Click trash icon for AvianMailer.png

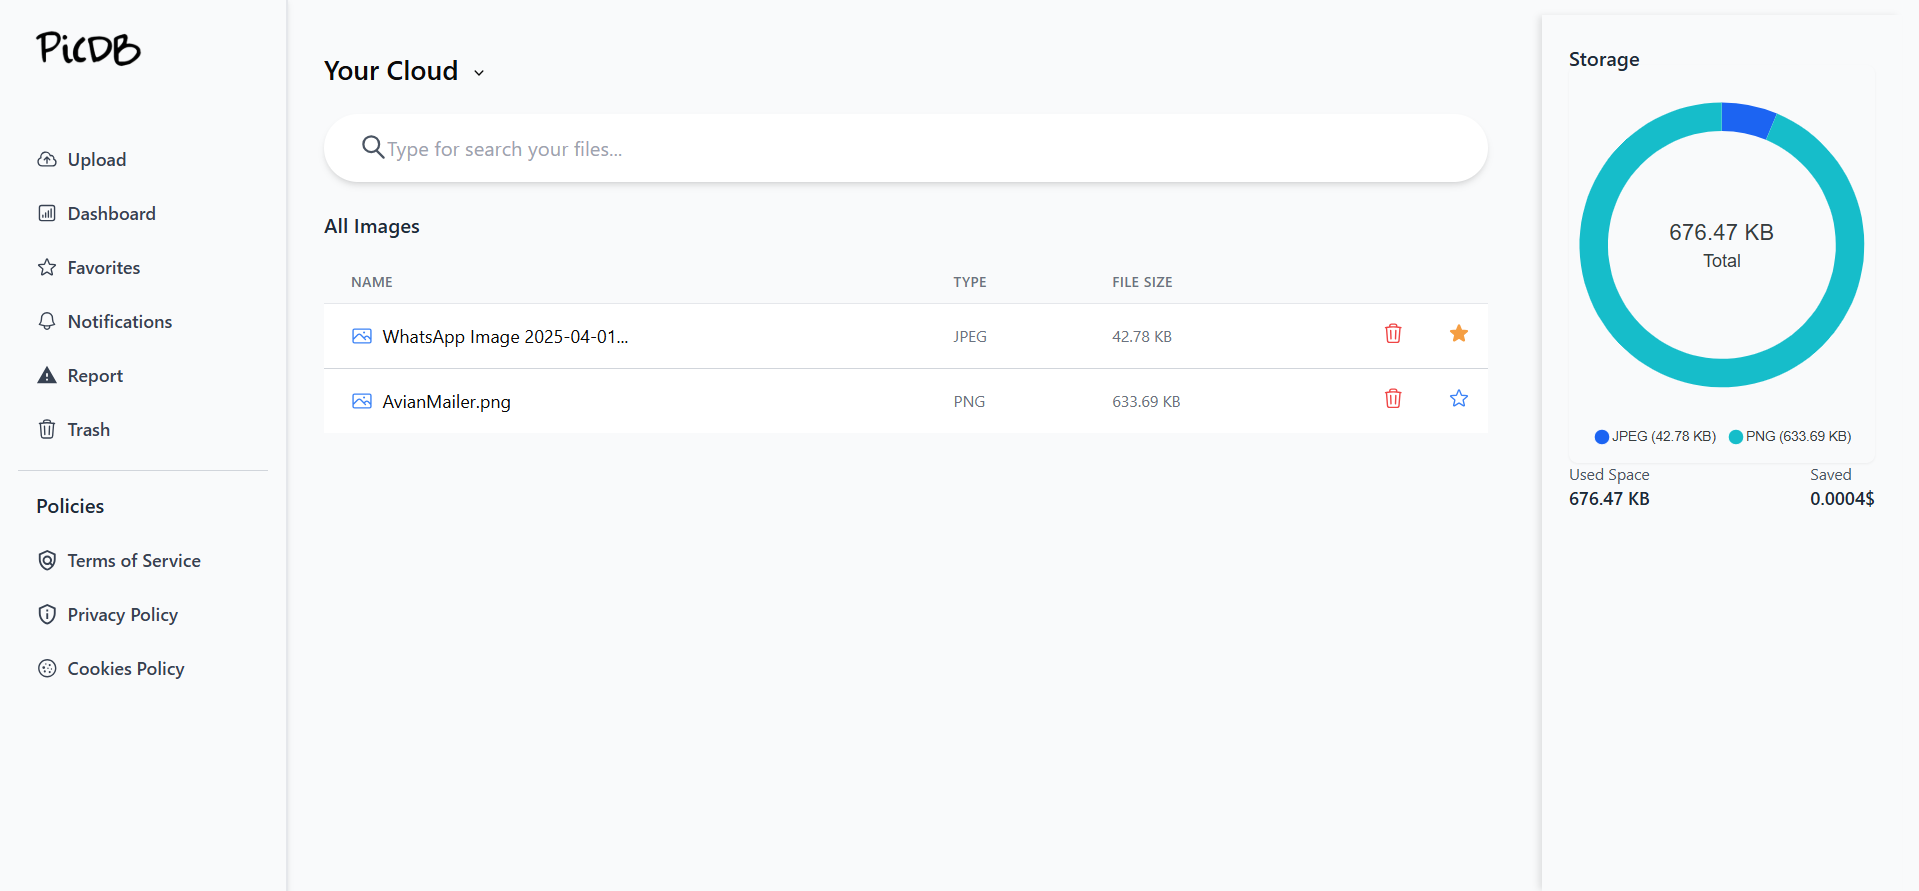click(1392, 399)
